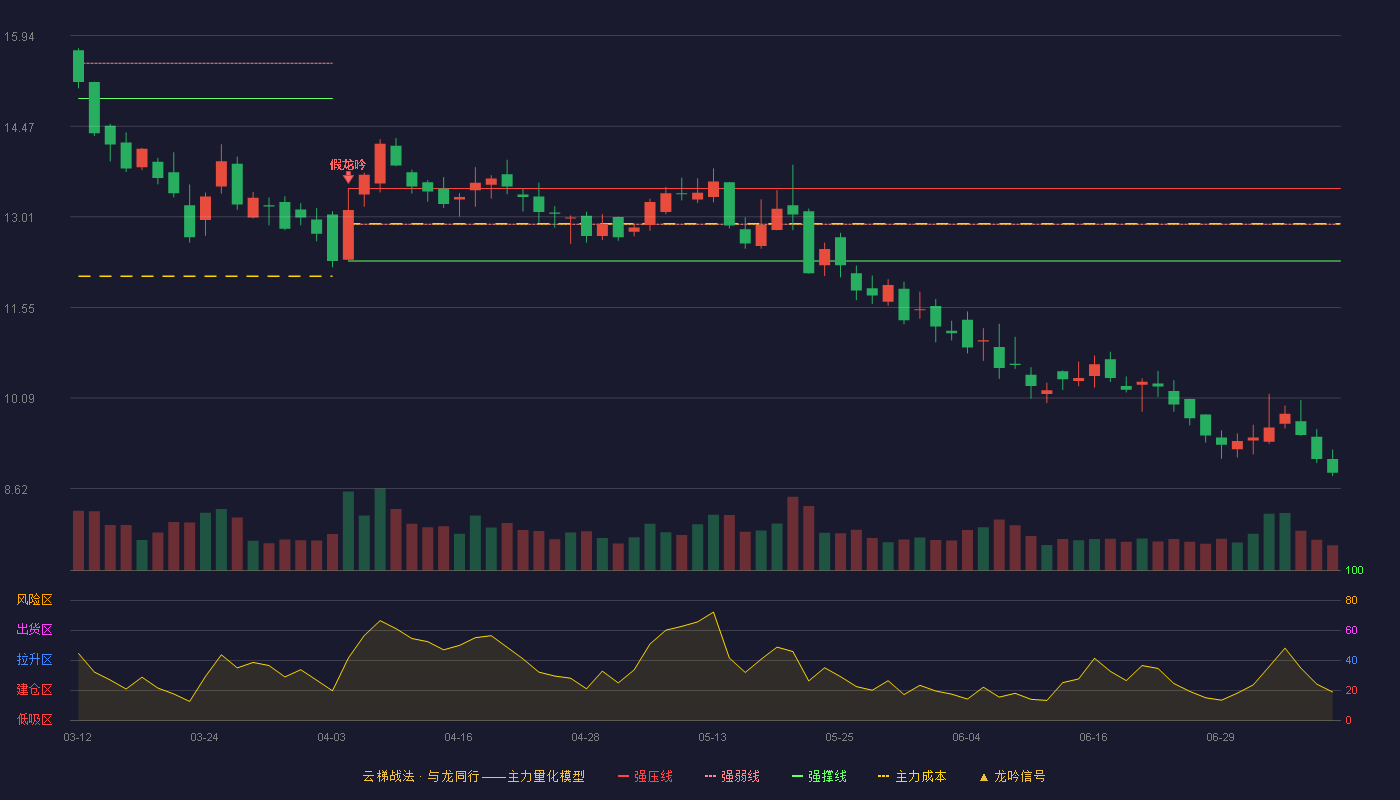The width and height of the screenshot is (1400, 800).
Task: Select the 建仓区 zone label
Action: [34, 690]
